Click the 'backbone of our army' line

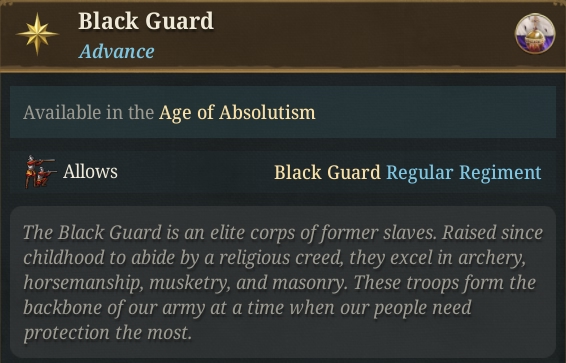(x=247, y=307)
